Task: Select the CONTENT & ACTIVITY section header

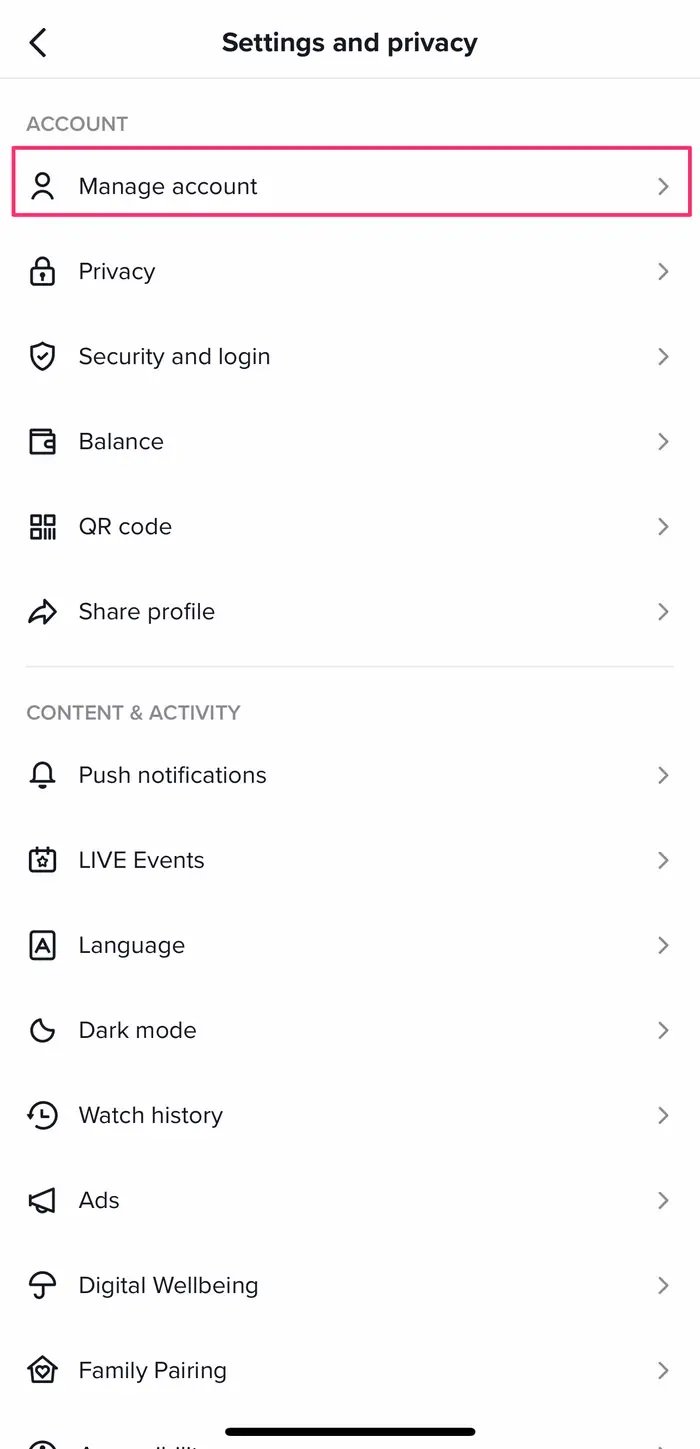Action: 133,712
